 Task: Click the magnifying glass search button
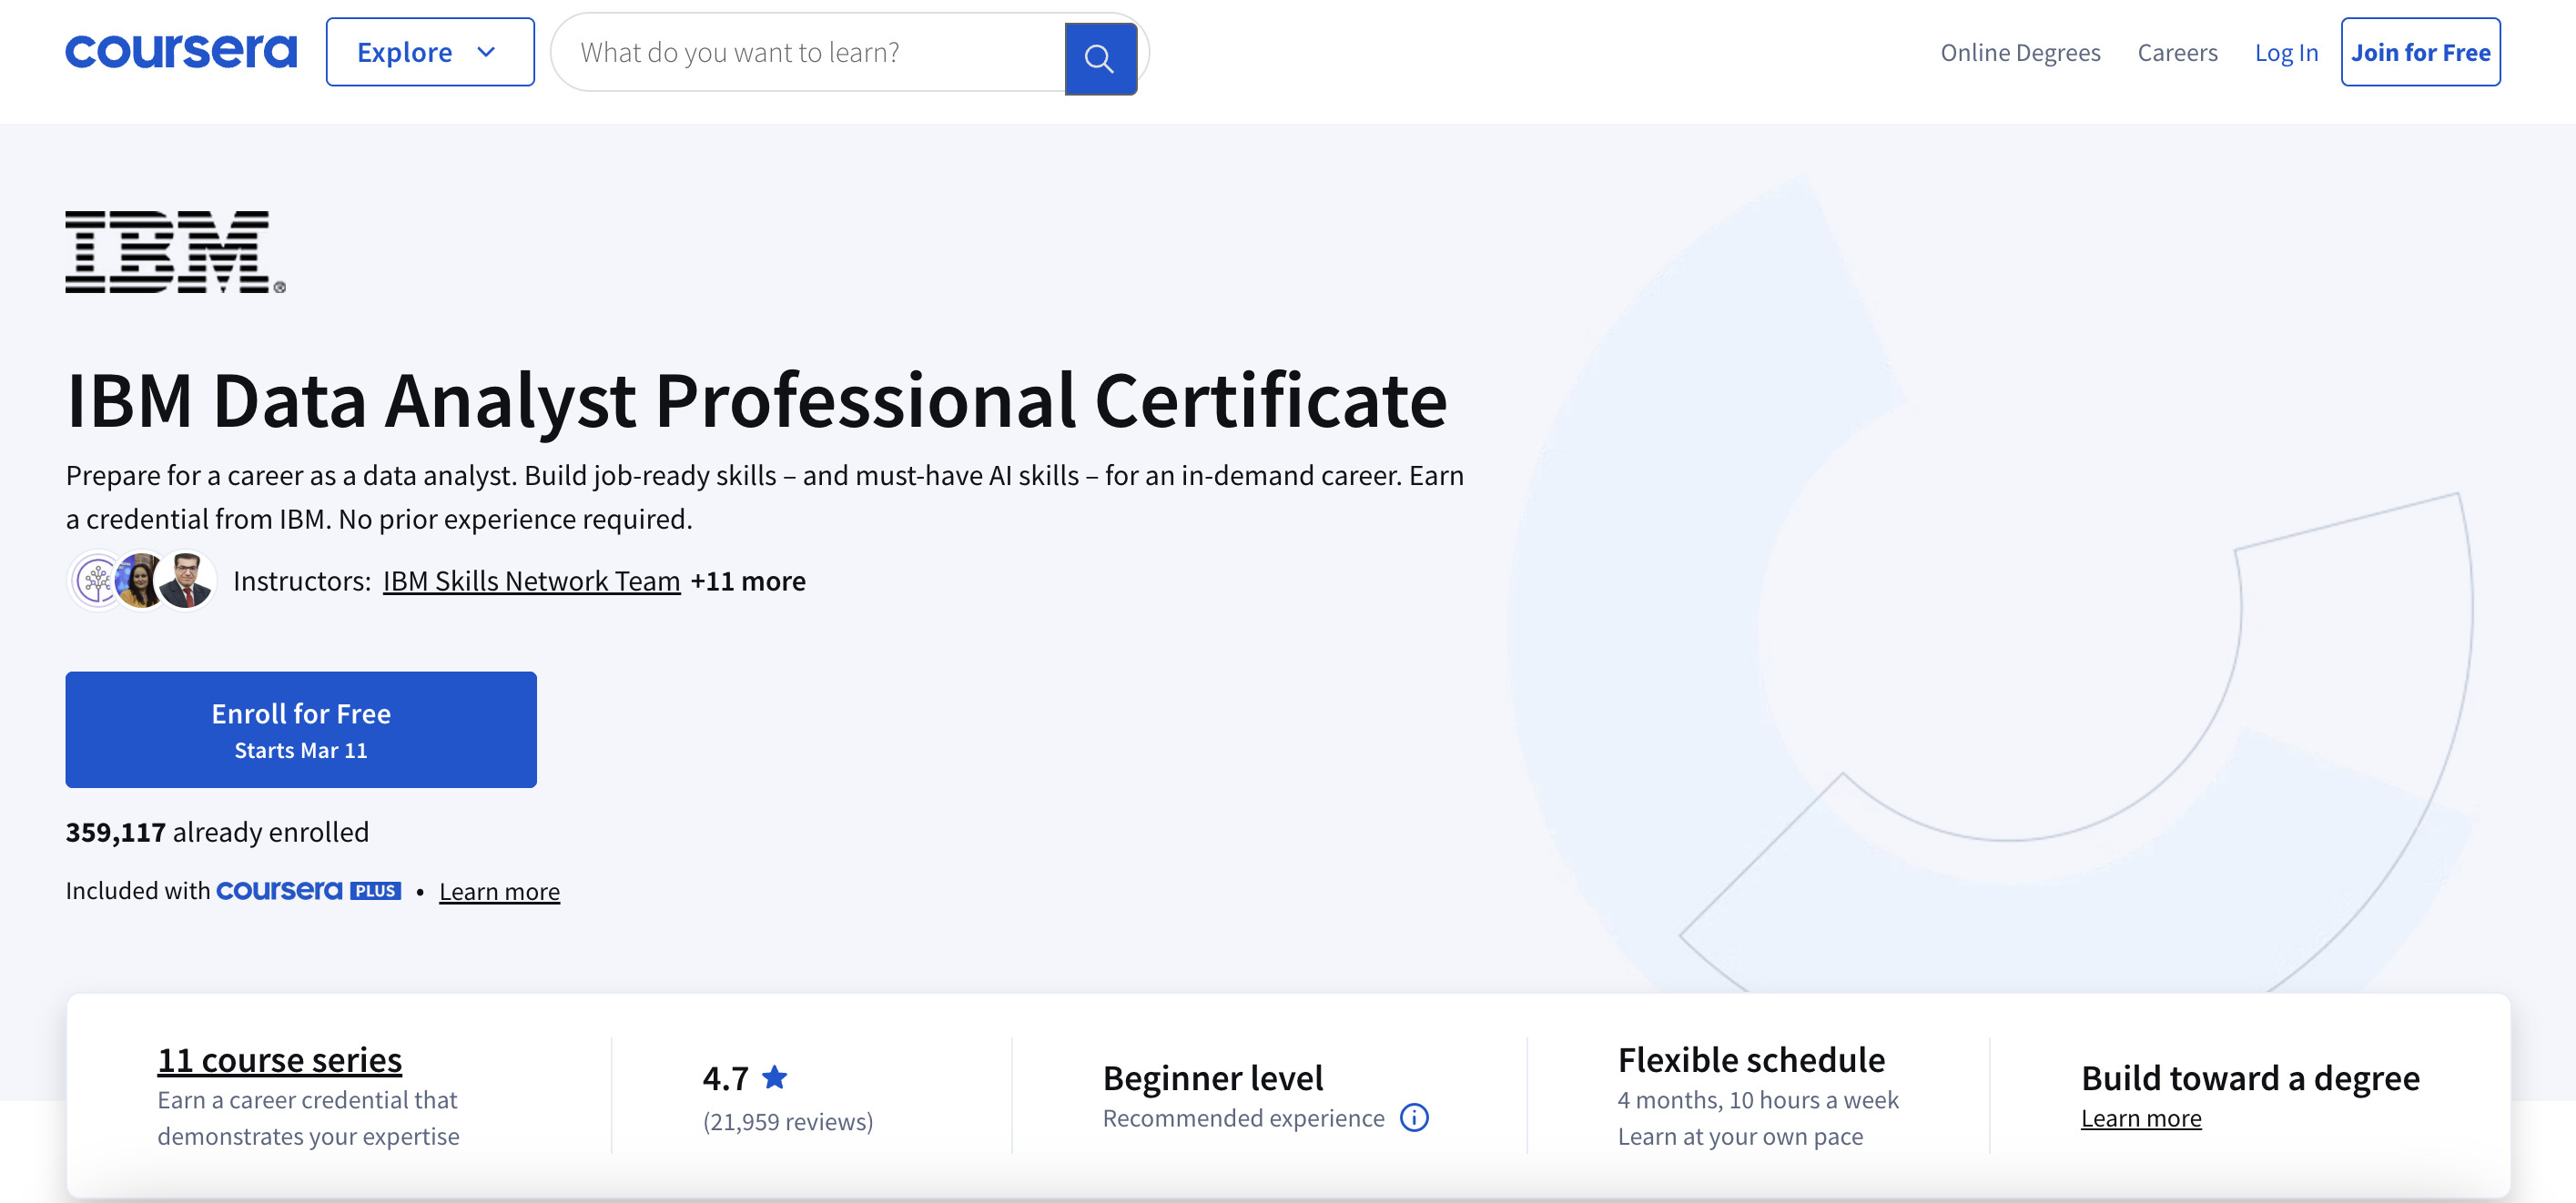1100,58
